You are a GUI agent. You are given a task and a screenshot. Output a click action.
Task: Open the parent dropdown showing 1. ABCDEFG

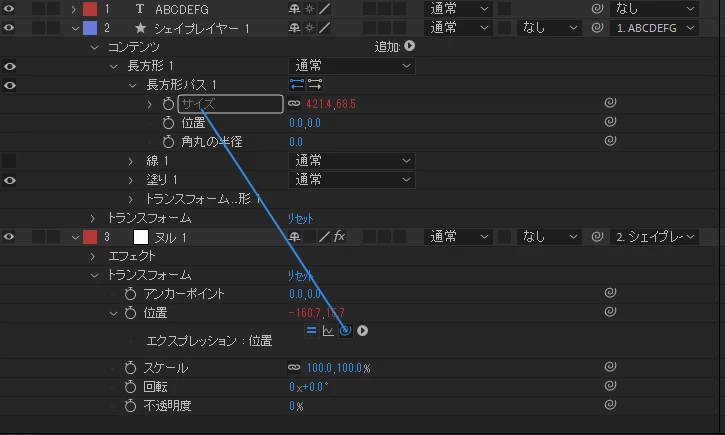(655, 28)
